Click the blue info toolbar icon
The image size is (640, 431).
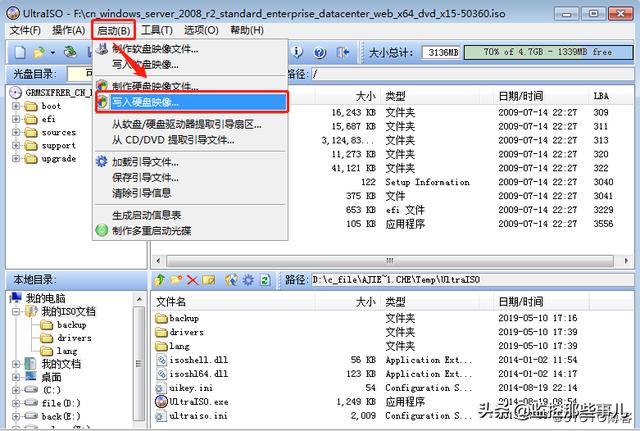[298, 52]
